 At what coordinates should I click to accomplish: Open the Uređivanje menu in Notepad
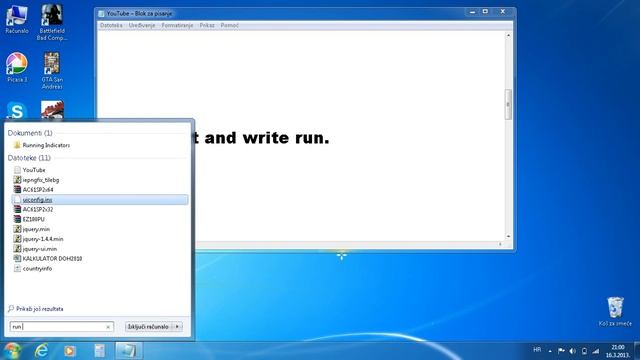tap(142, 25)
